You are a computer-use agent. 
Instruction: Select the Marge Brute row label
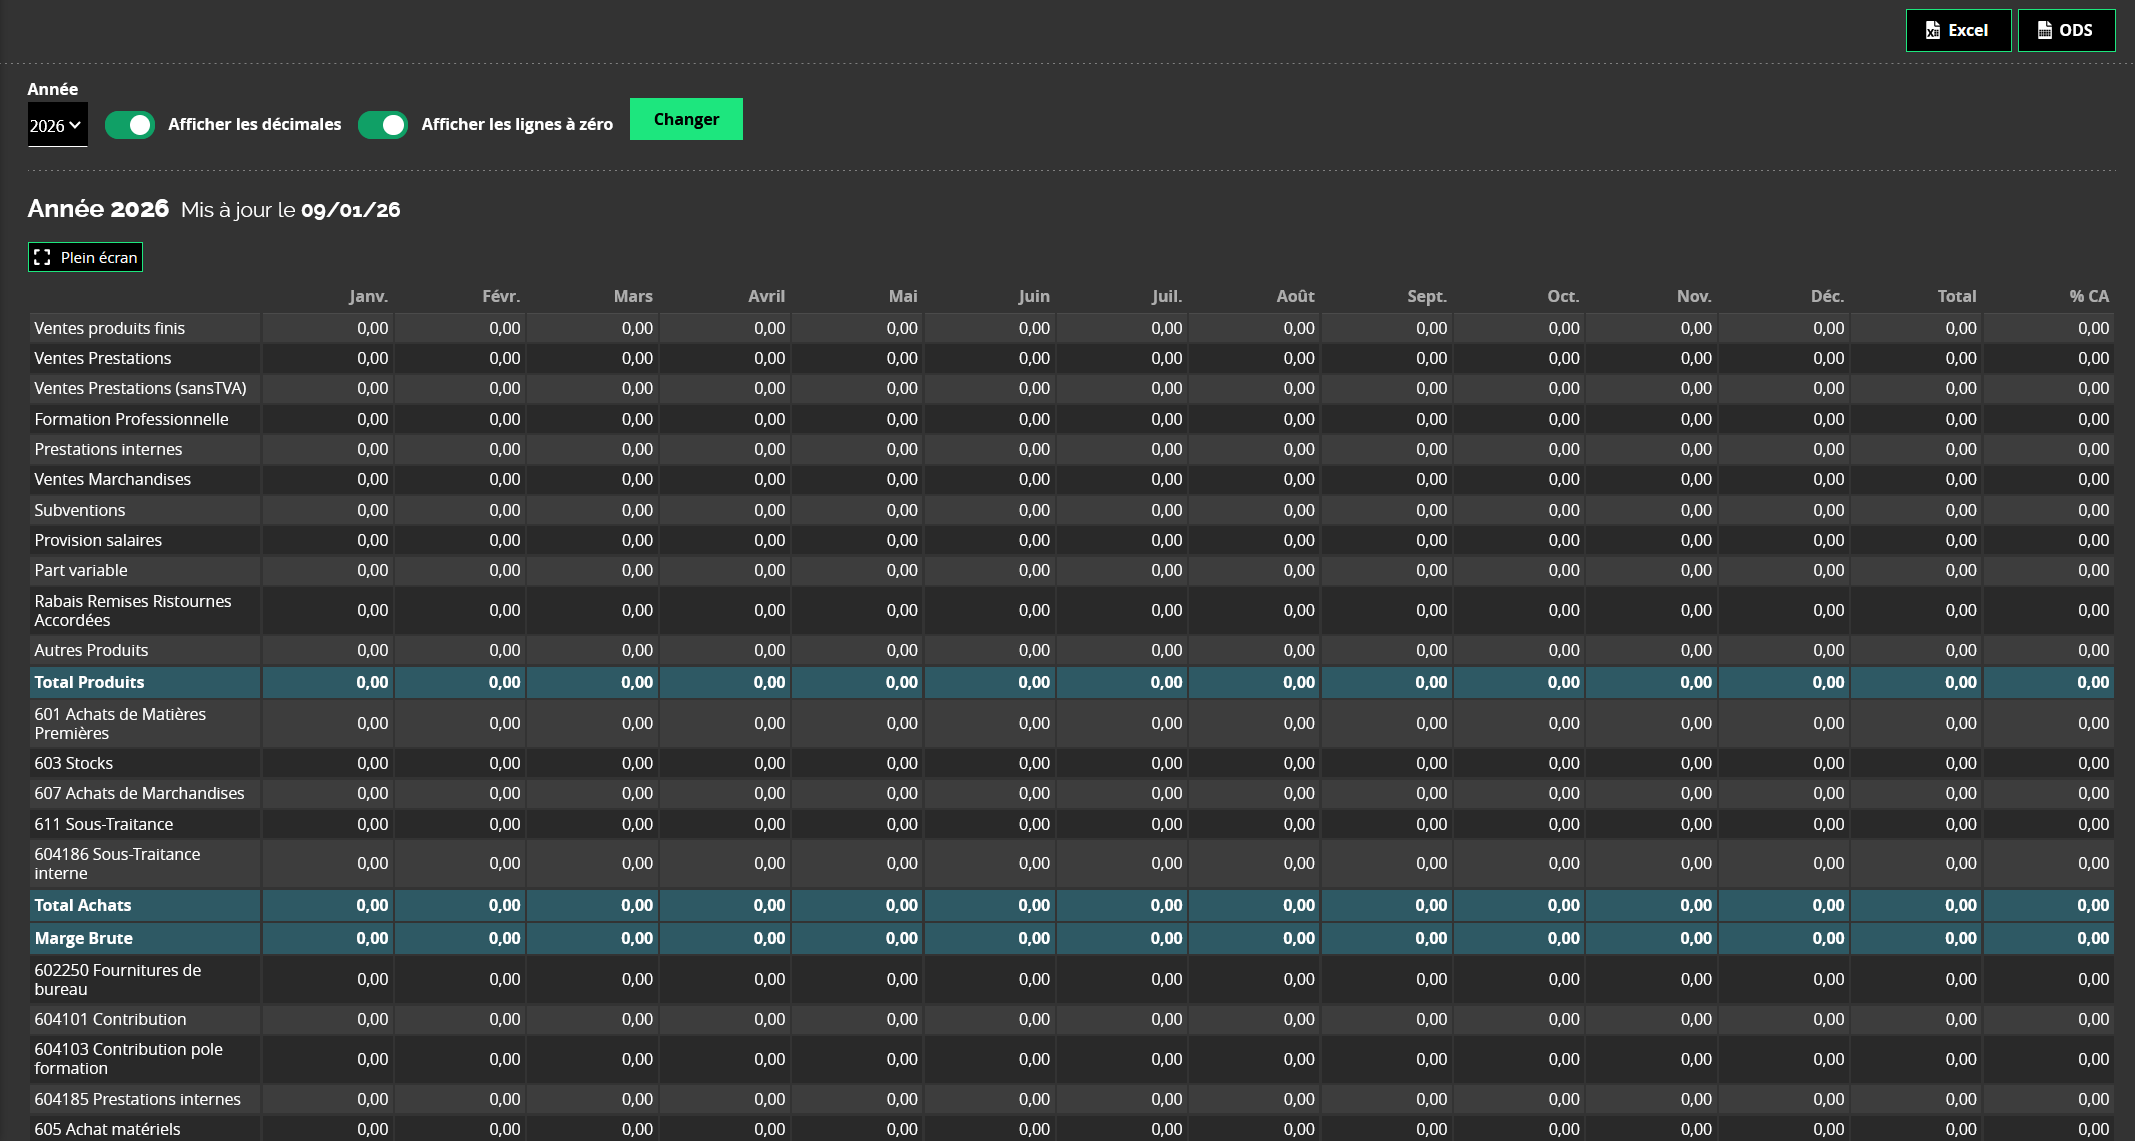click(83, 938)
